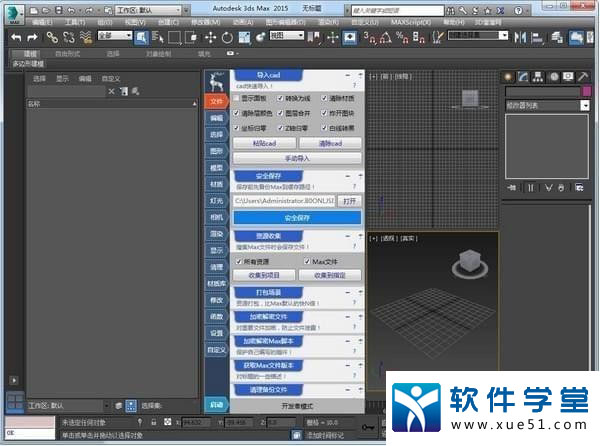Click the Redo arrow in main toolbar
Screen dimensions: 600x446
pyautogui.click(x=33, y=37)
